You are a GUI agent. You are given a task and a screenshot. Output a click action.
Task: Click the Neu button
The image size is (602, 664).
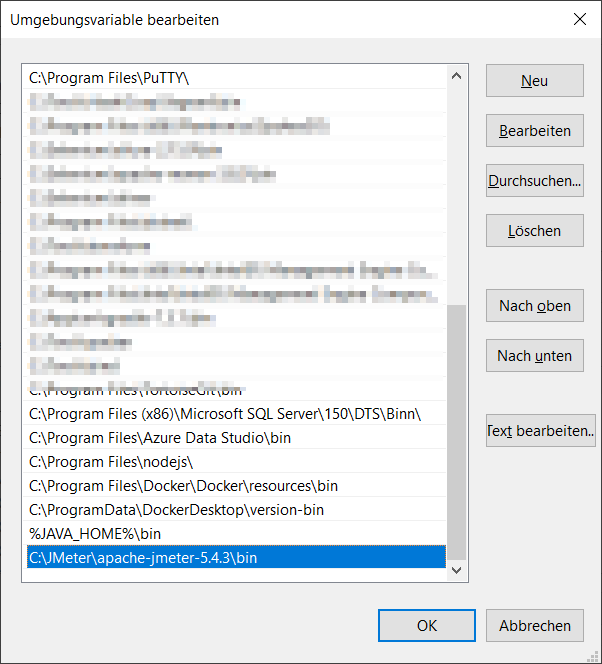click(x=534, y=81)
